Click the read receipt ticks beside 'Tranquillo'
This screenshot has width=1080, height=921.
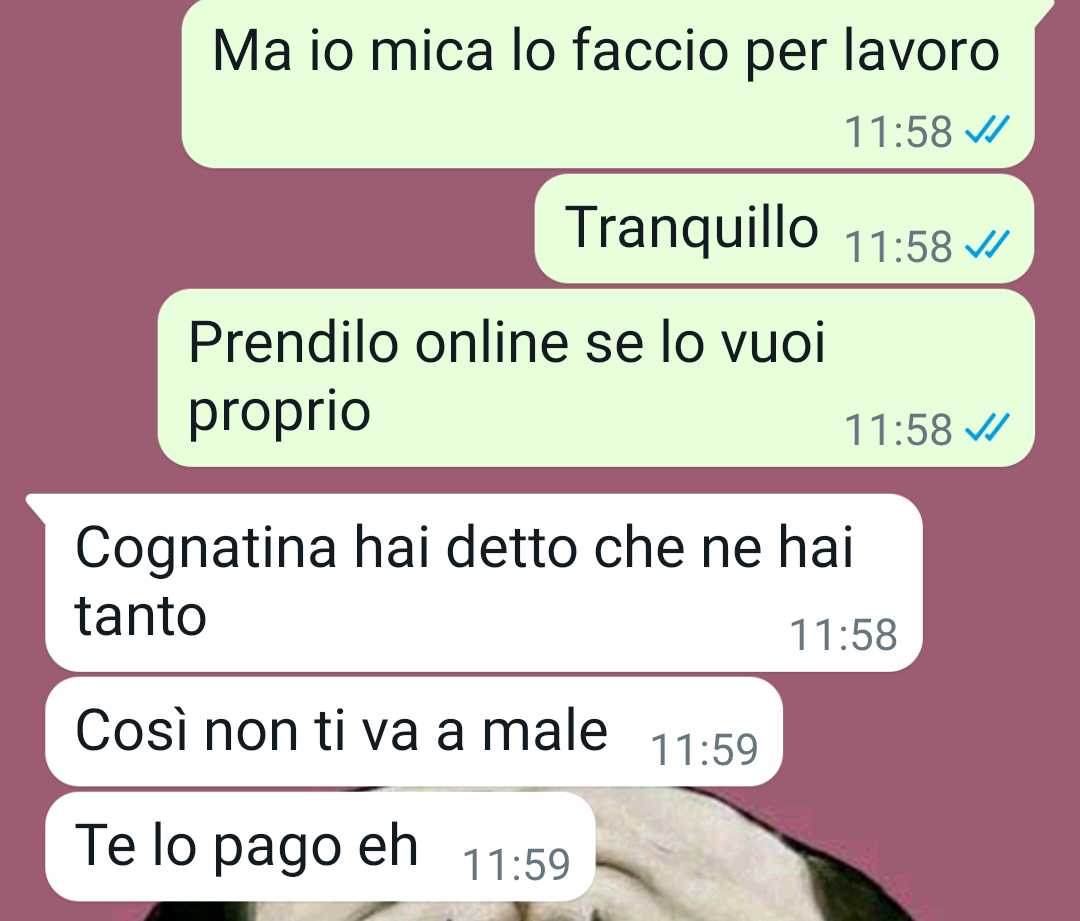[987, 244]
